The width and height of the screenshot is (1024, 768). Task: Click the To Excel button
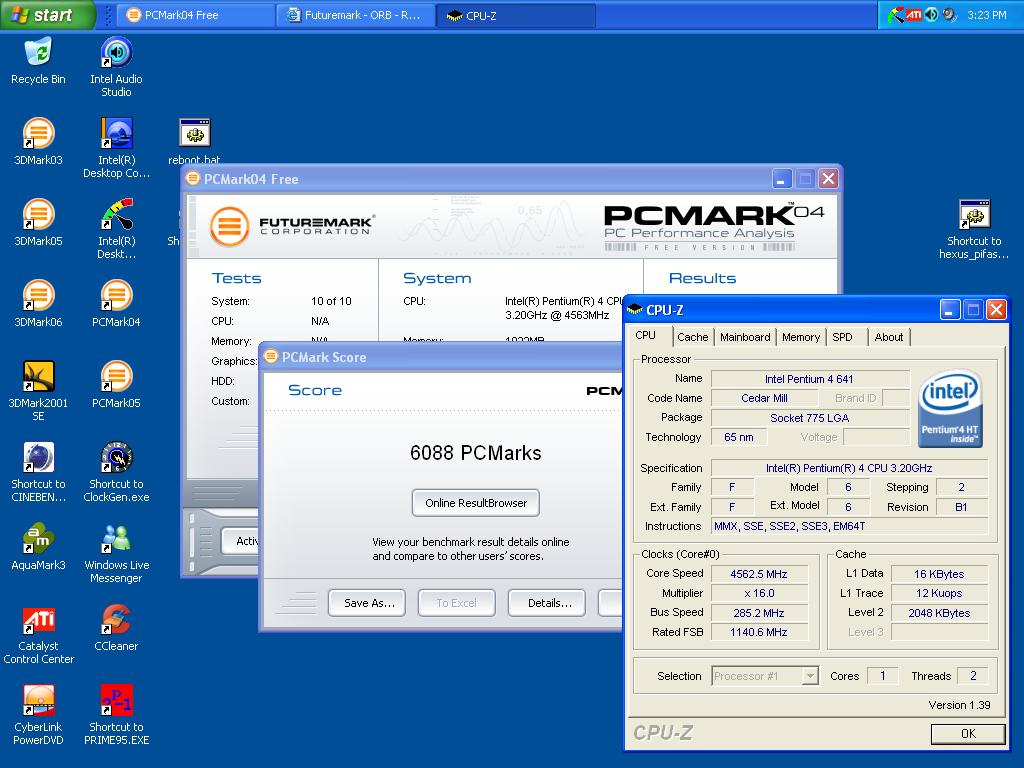(456, 603)
